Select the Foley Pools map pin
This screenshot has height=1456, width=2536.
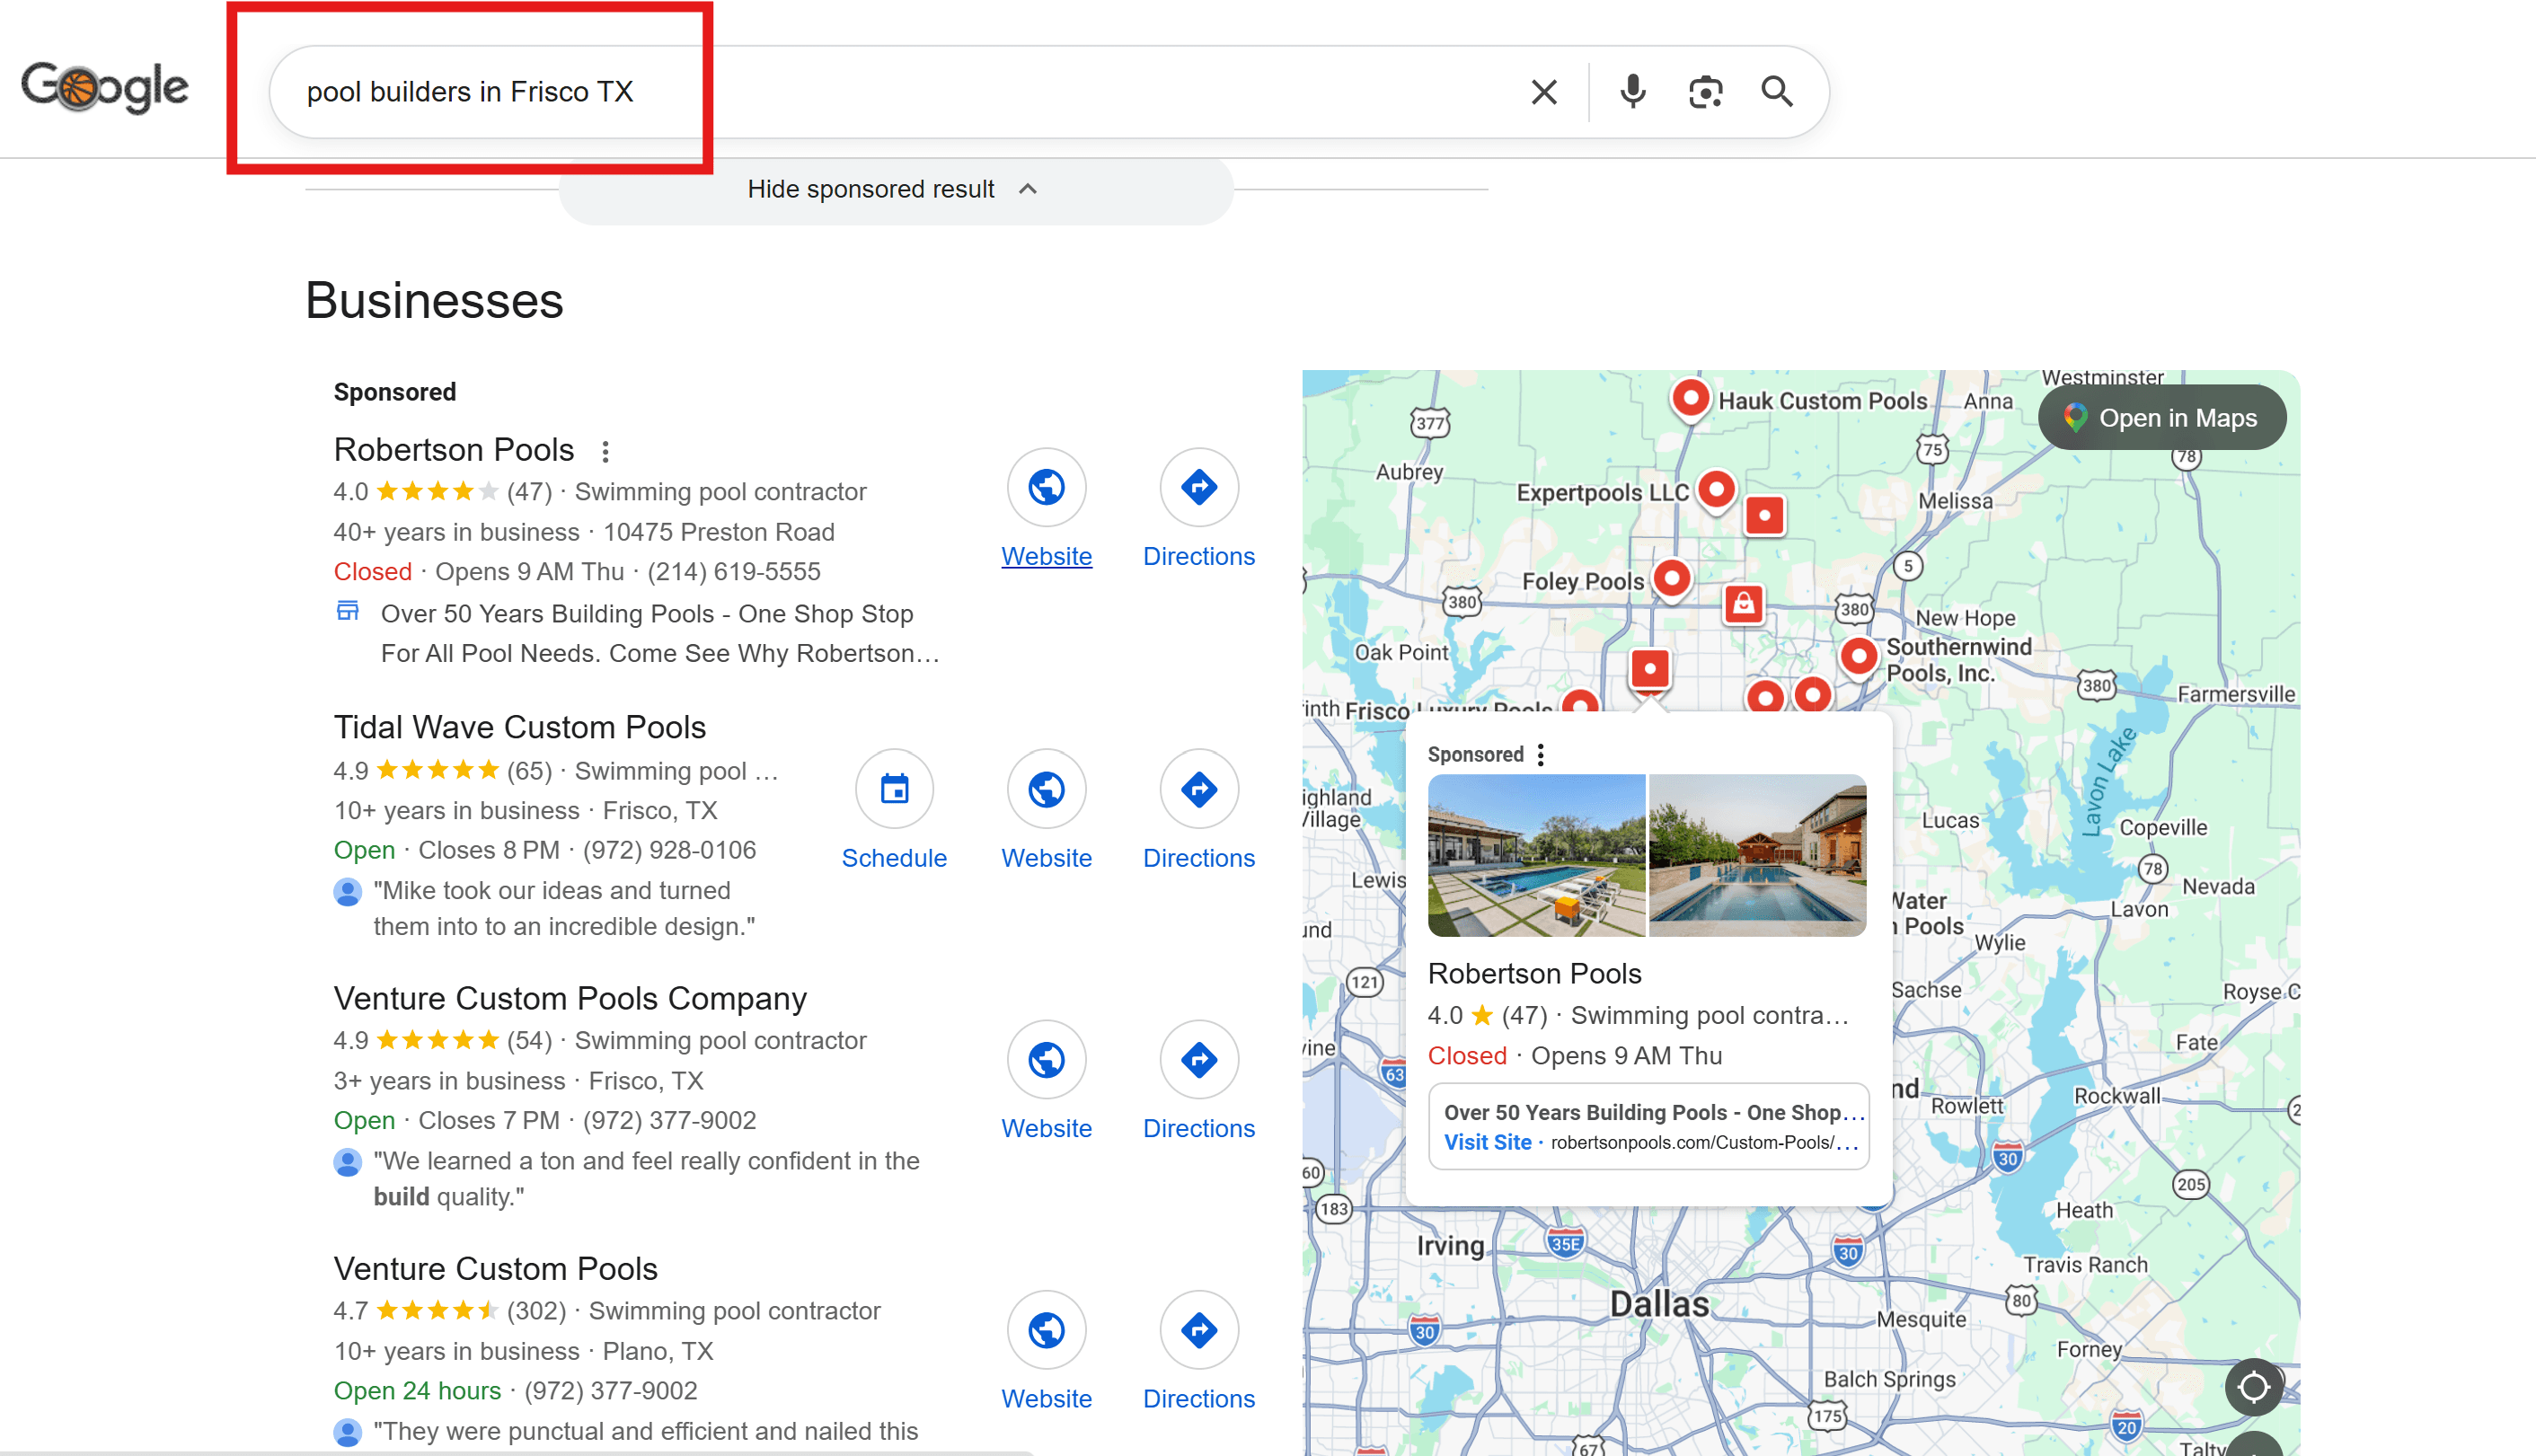pyautogui.click(x=1671, y=579)
